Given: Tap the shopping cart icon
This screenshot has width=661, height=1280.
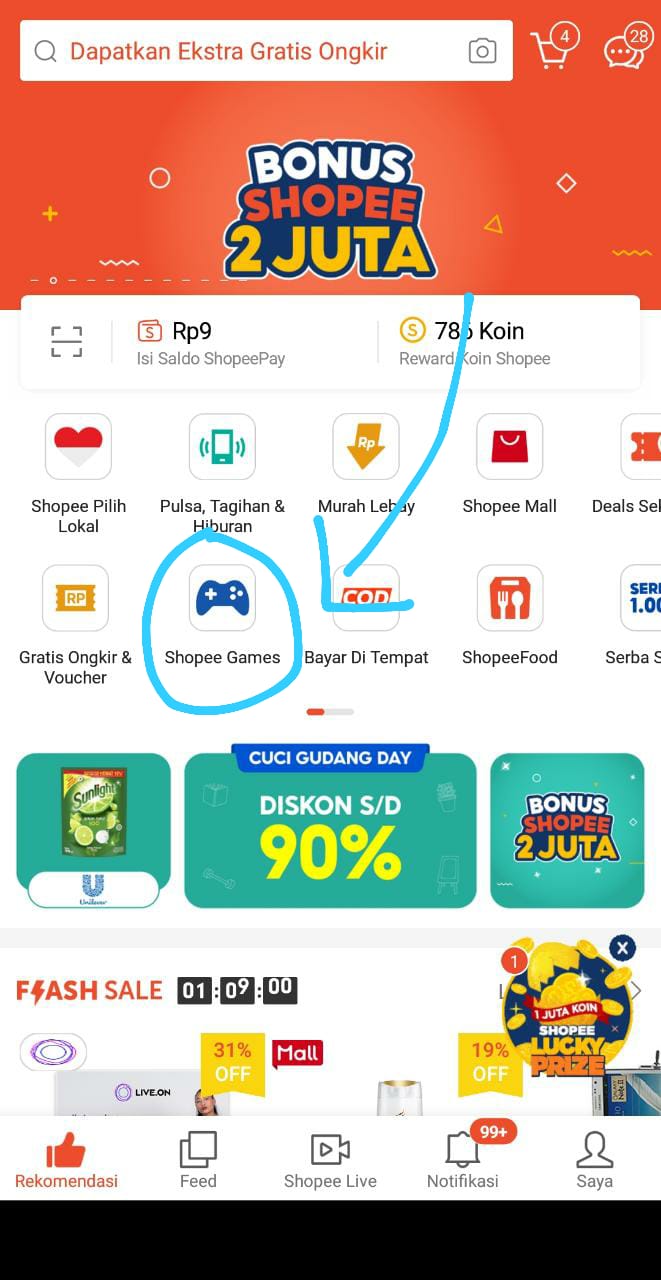Looking at the screenshot, I should tap(551, 48).
